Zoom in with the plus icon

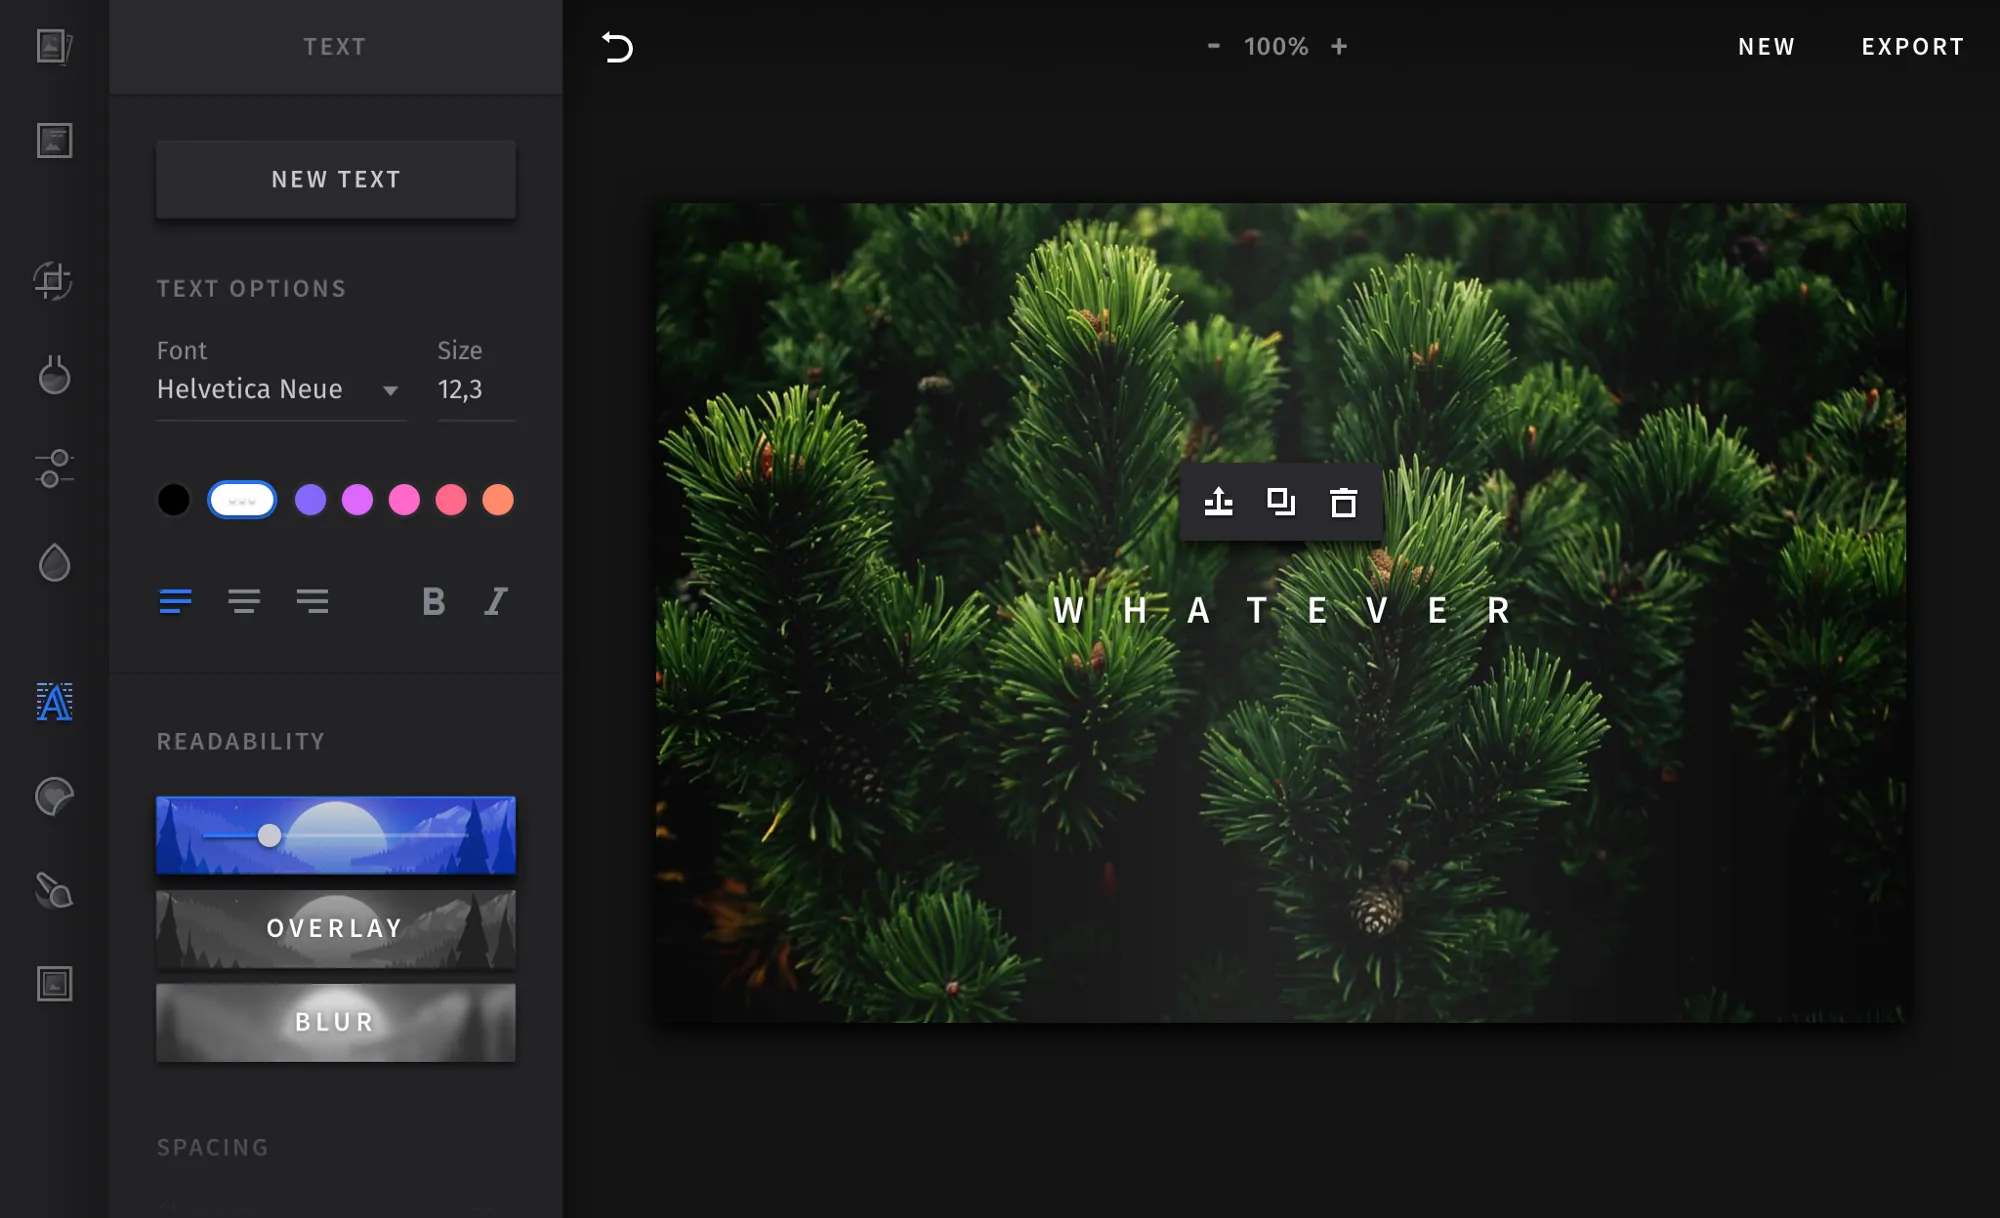(x=1339, y=46)
